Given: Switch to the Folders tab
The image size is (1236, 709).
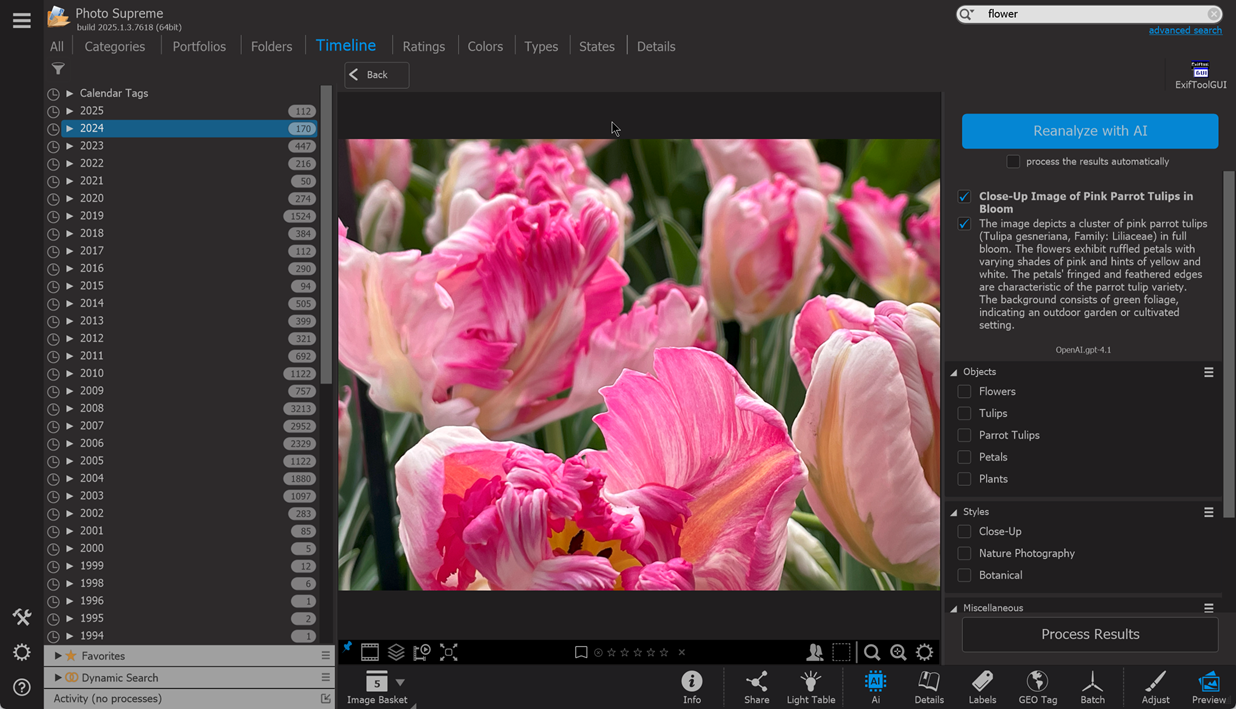Looking at the screenshot, I should pos(271,46).
